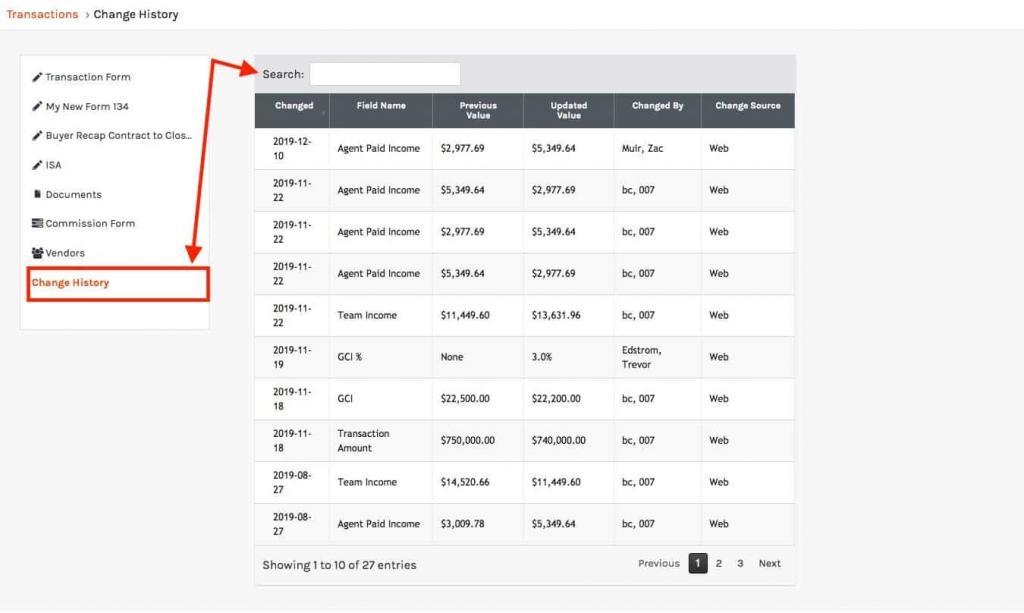Screen dimensions: 1024x613
Task: Click Muir, Zac in Changed By
Action: click(642, 149)
